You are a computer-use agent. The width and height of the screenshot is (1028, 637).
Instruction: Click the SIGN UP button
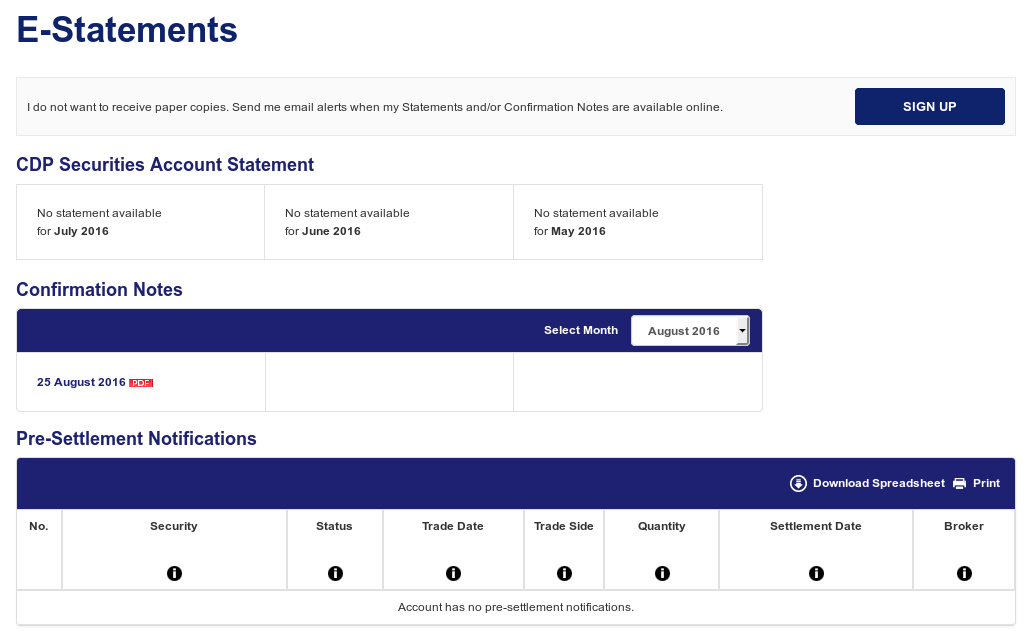click(x=929, y=106)
